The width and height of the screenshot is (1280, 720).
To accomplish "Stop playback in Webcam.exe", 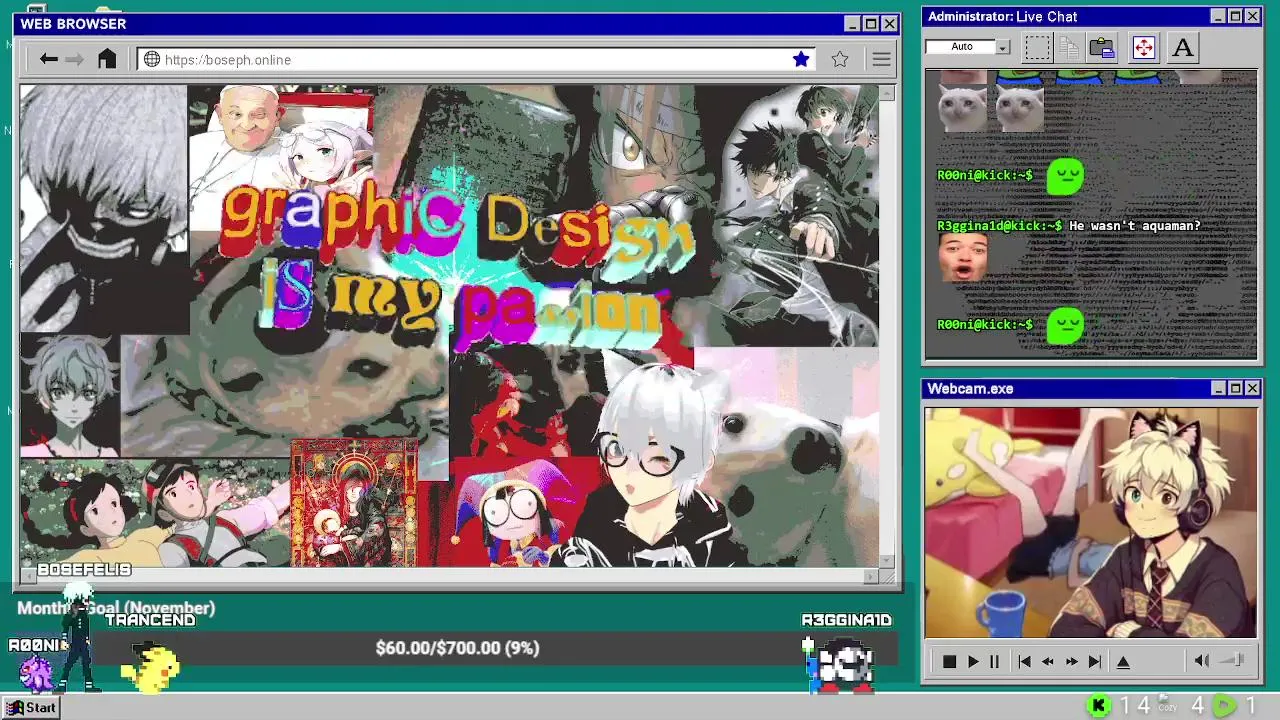I will 949,661.
